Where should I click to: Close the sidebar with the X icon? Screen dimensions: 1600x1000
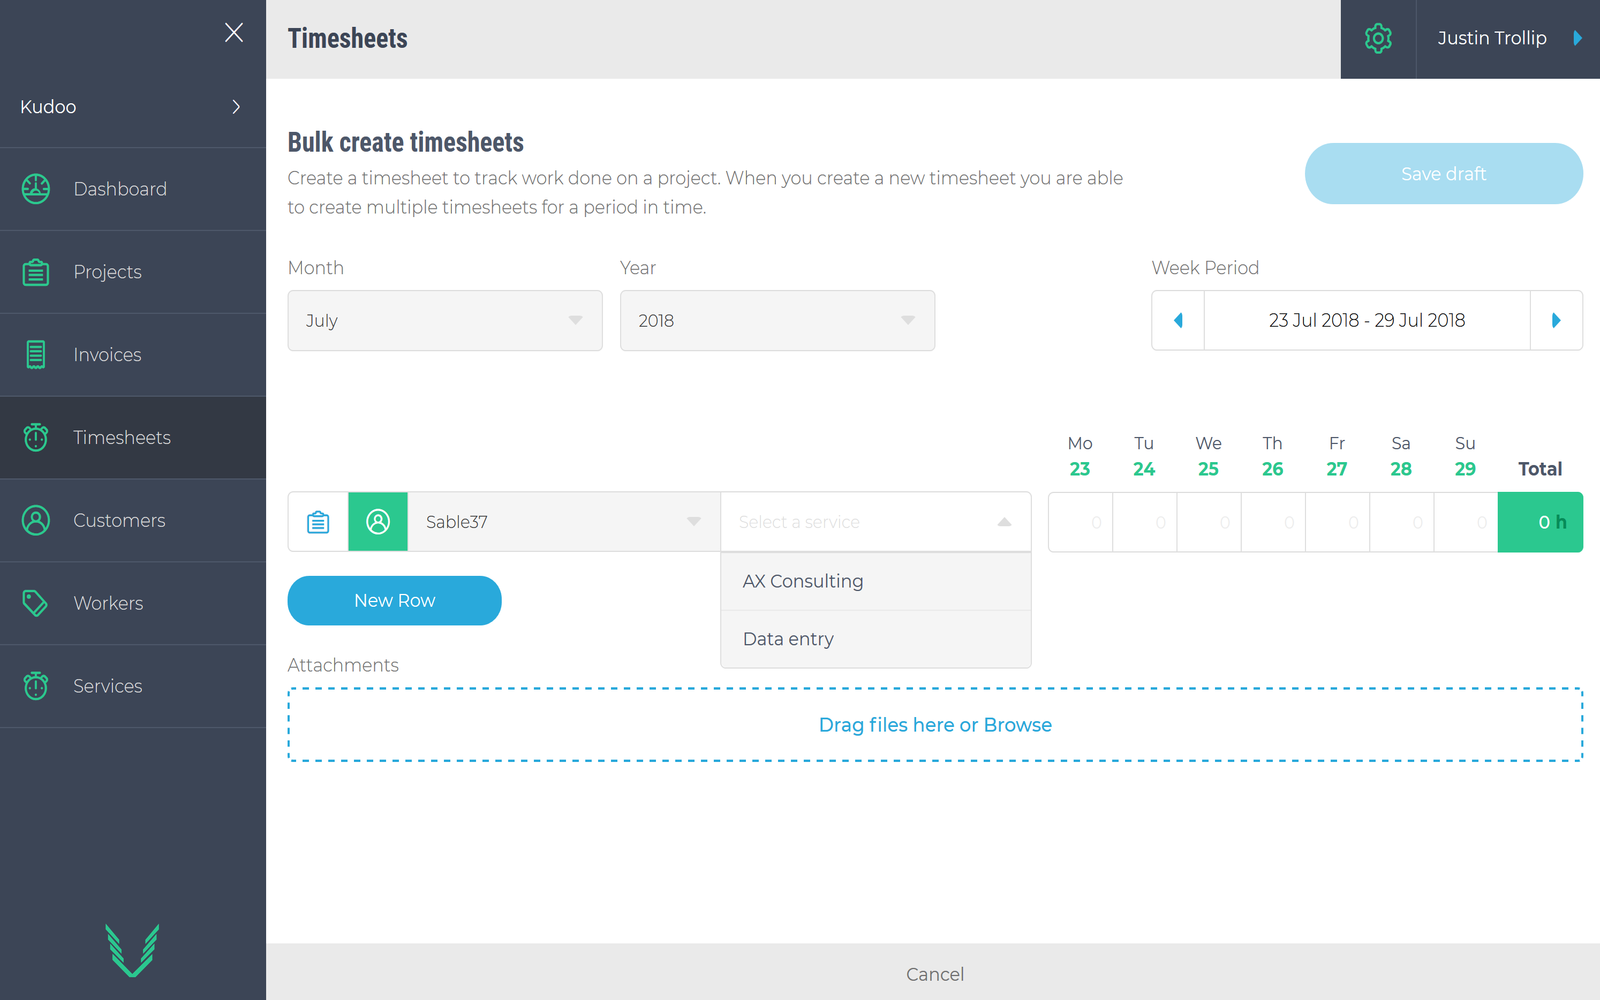click(x=234, y=33)
